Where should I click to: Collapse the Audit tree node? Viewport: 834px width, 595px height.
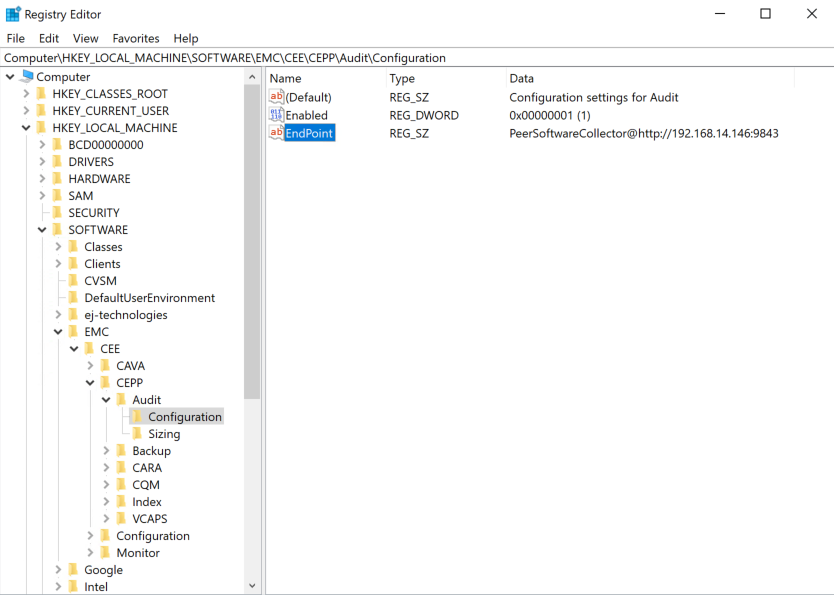click(x=106, y=400)
